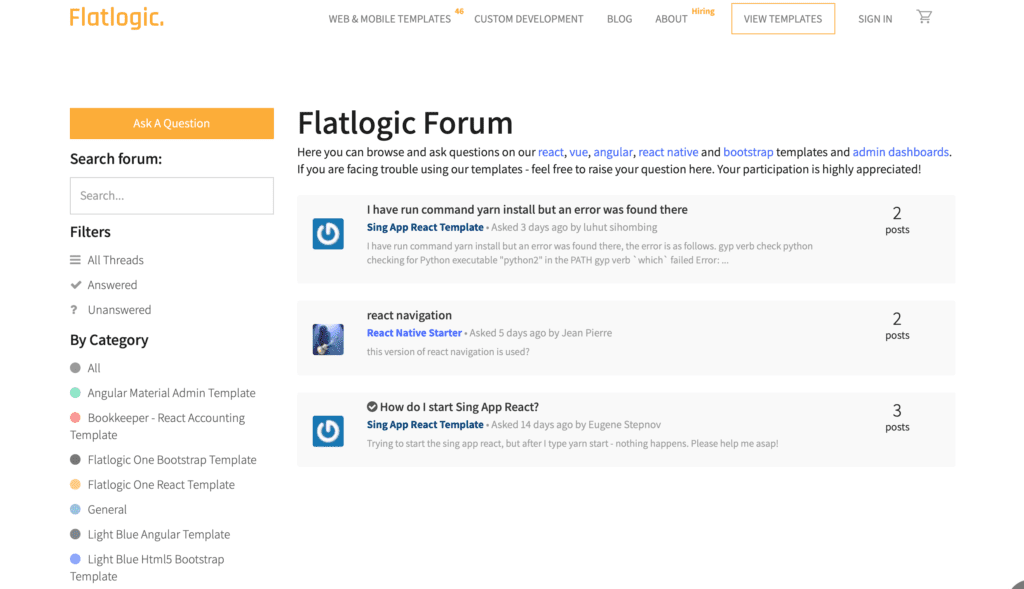Screen dimensions: 1024x589
Task: Open 'How do I start Sing App React?' thread
Action: click(459, 407)
